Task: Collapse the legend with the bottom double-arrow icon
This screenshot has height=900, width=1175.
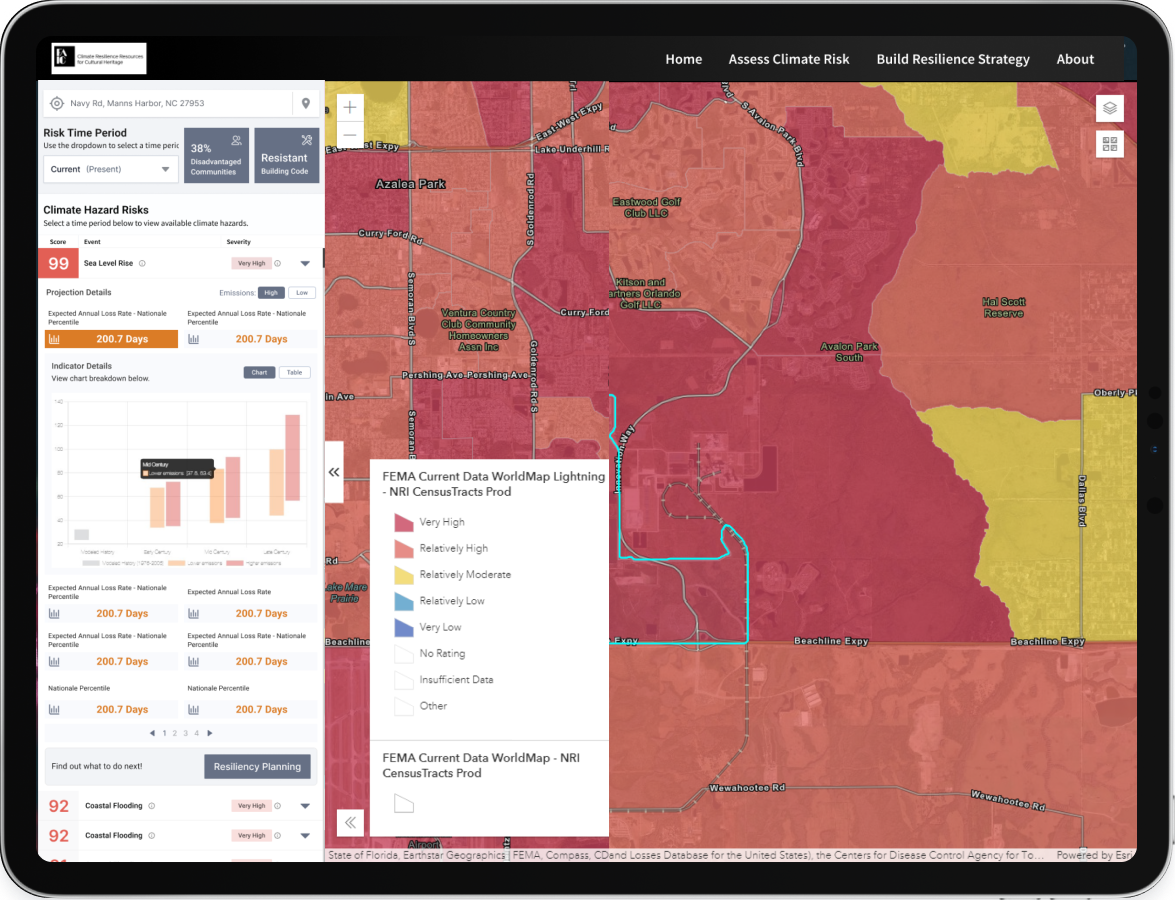Action: click(x=350, y=823)
